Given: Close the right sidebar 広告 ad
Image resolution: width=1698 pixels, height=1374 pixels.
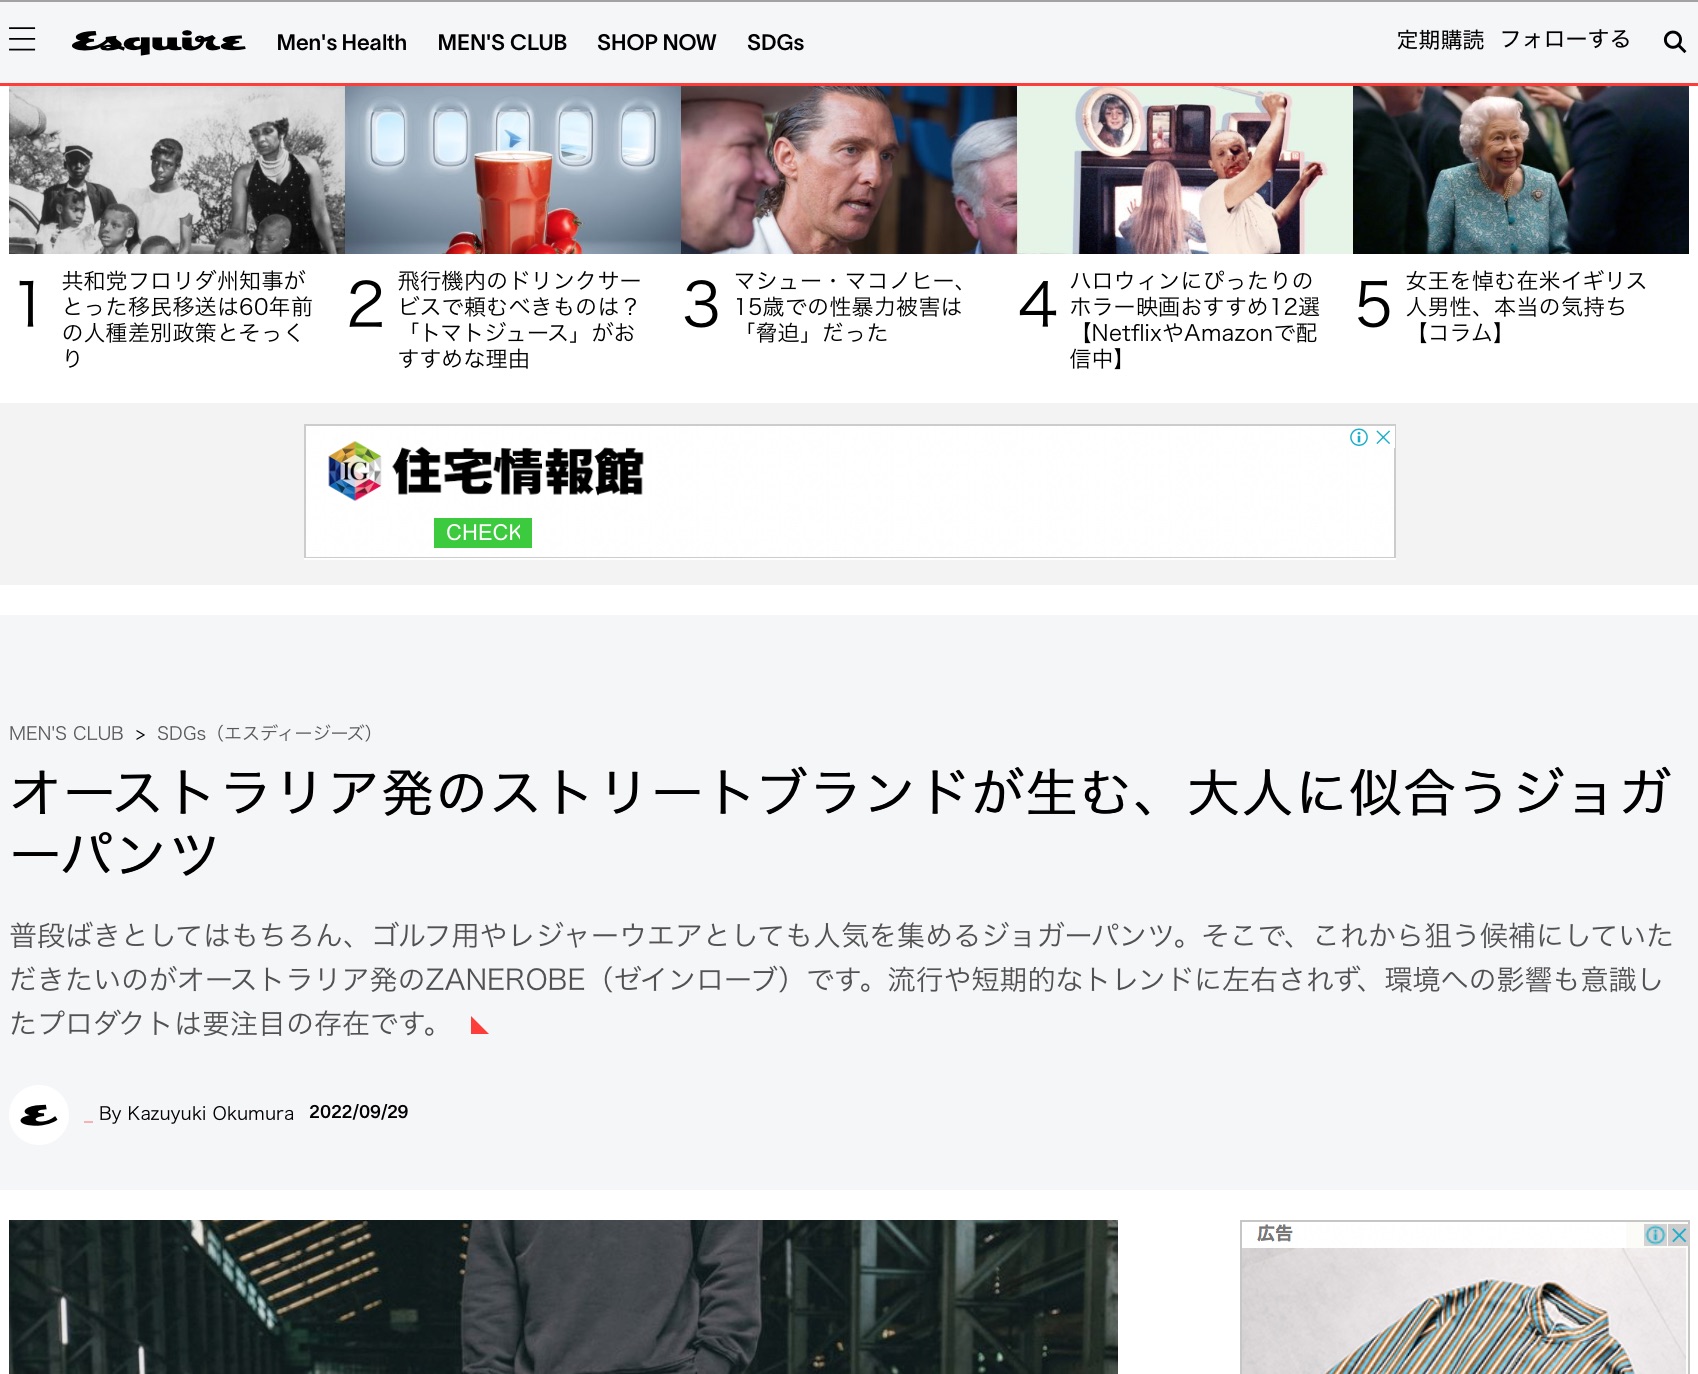Looking at the screenshot, I should pos(1680,1235).
